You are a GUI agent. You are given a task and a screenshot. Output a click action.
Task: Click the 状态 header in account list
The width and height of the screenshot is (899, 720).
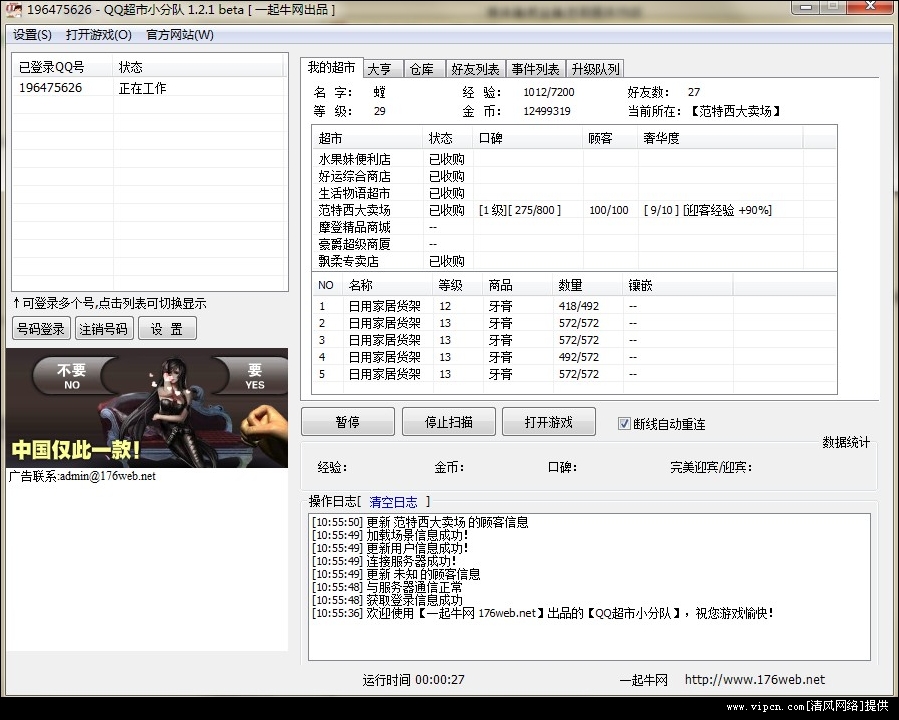pyautogui.click(x=198, y=67)
